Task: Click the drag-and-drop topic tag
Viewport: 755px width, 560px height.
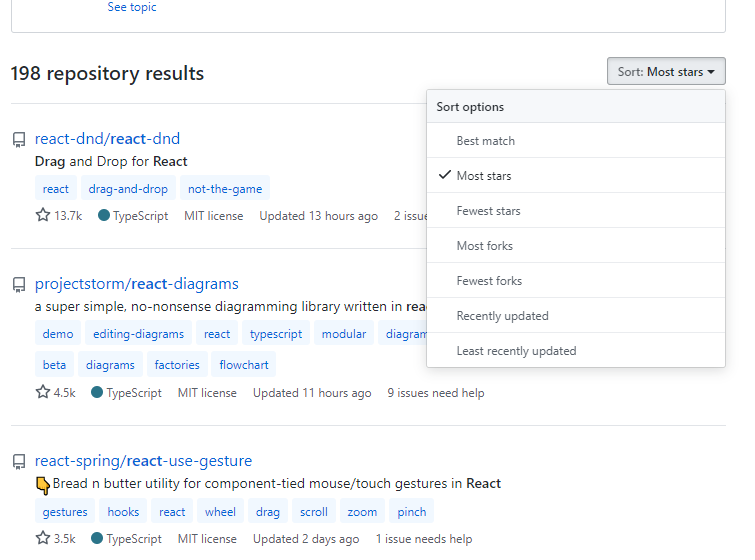Action: [128, 189]
